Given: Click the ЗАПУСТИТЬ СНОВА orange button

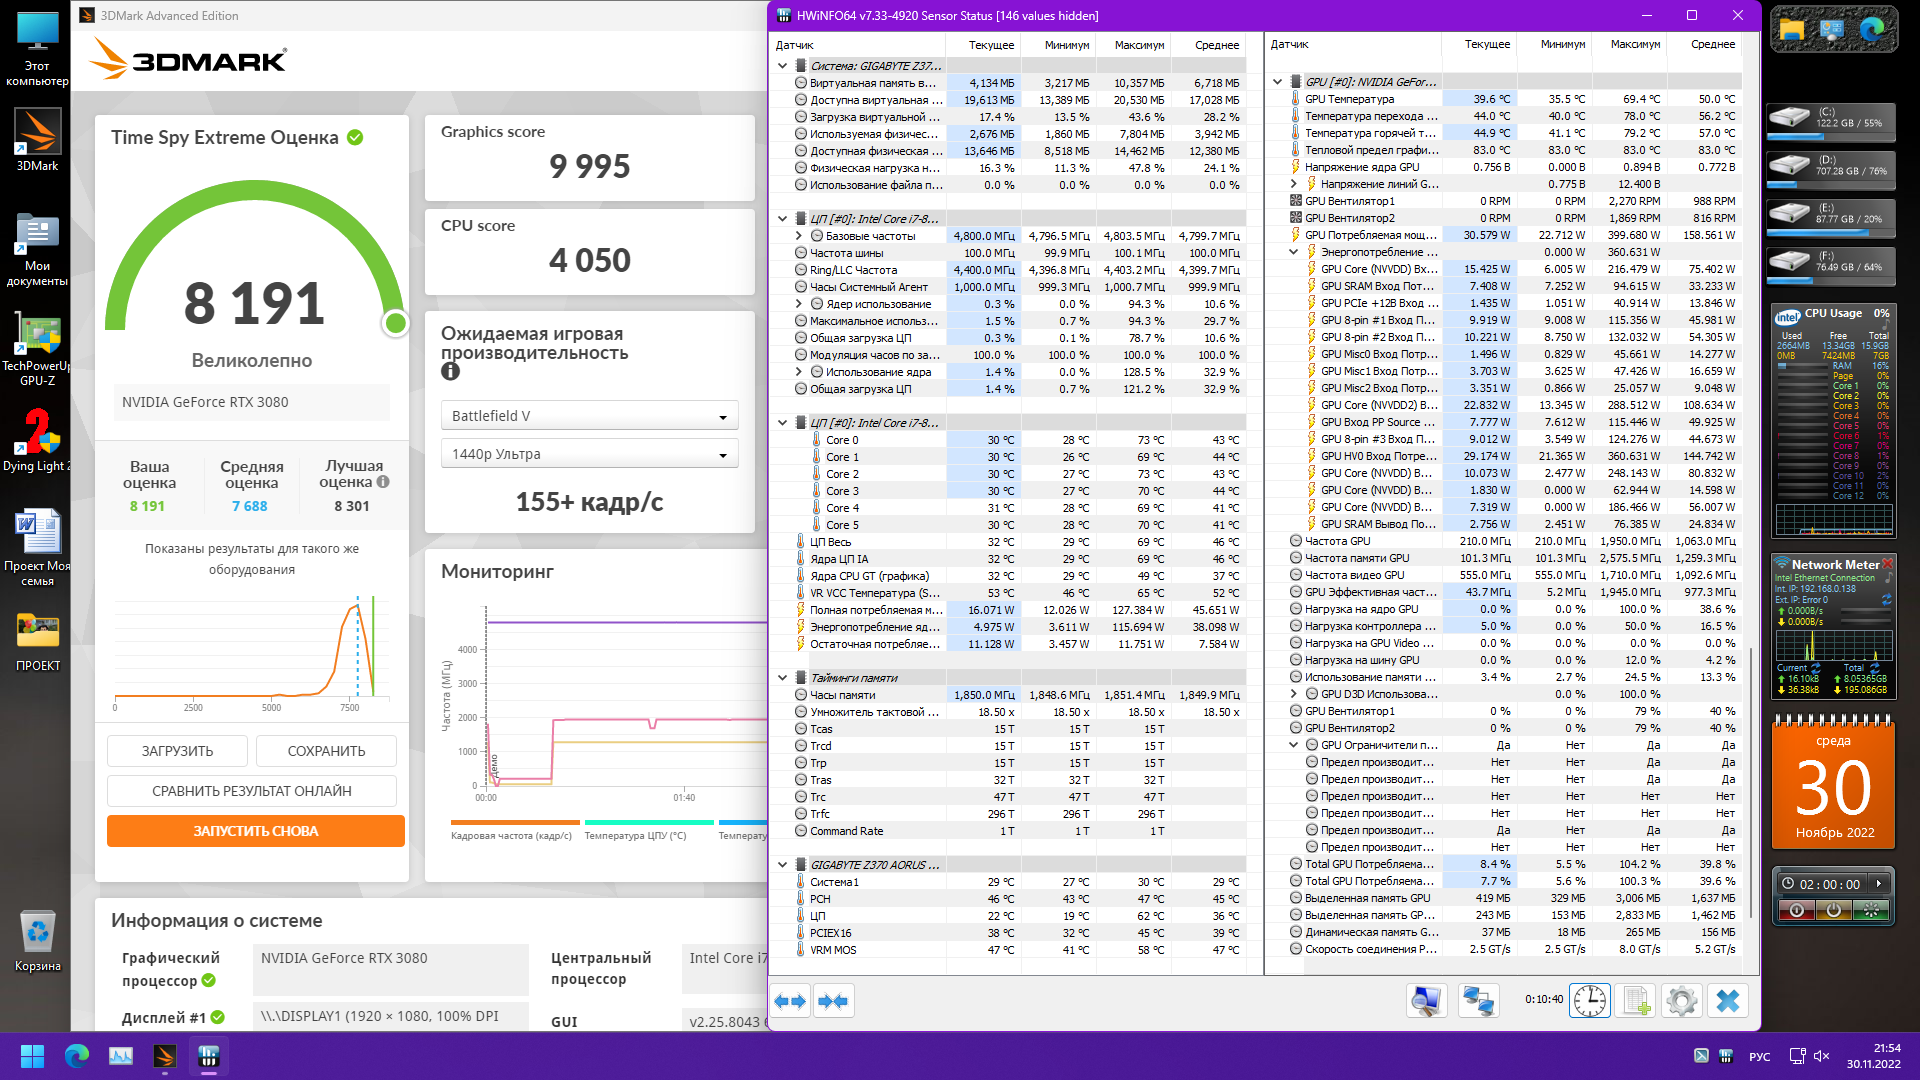Looking at the screenshot, I should [255, 831].
